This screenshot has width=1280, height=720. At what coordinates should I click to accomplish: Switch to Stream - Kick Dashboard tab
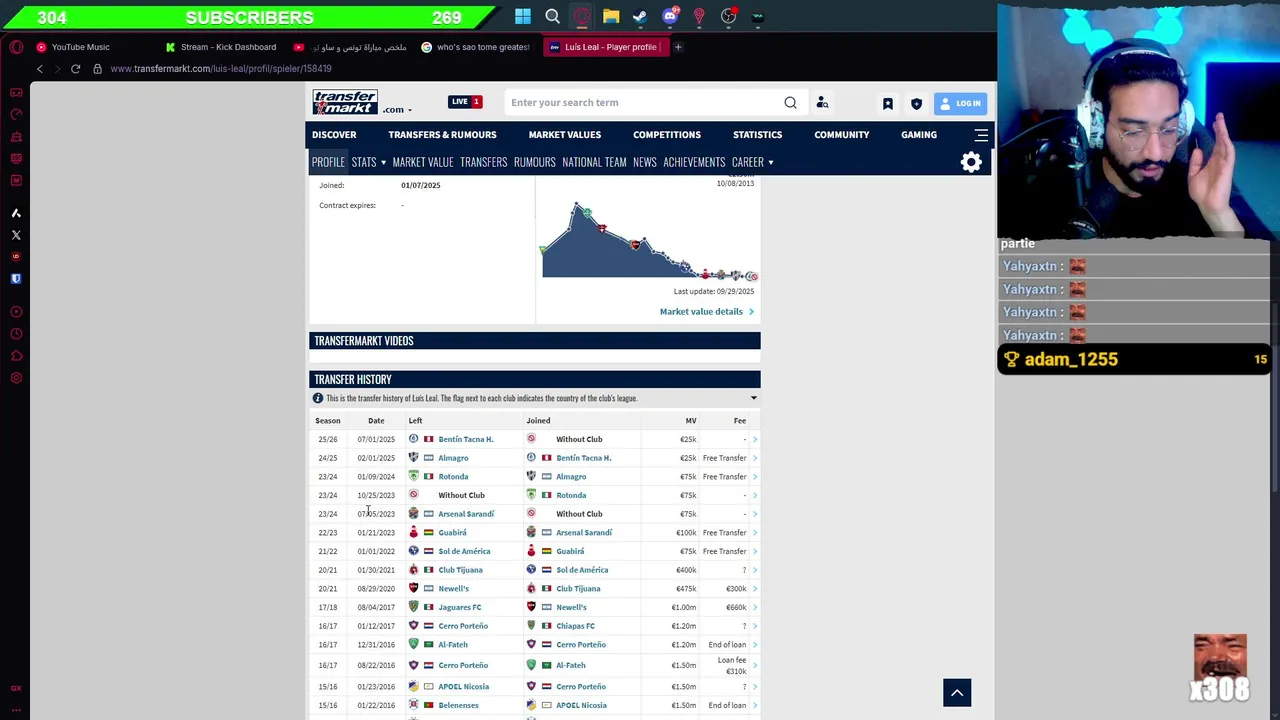(x=222, y=47)
